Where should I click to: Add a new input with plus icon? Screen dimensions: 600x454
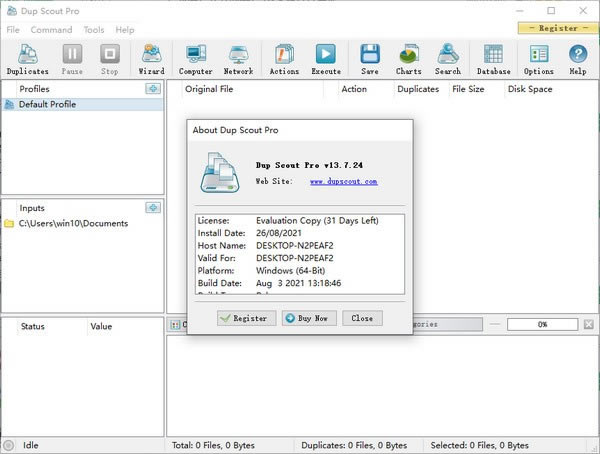pyautogui.click(x=153, y=208)
